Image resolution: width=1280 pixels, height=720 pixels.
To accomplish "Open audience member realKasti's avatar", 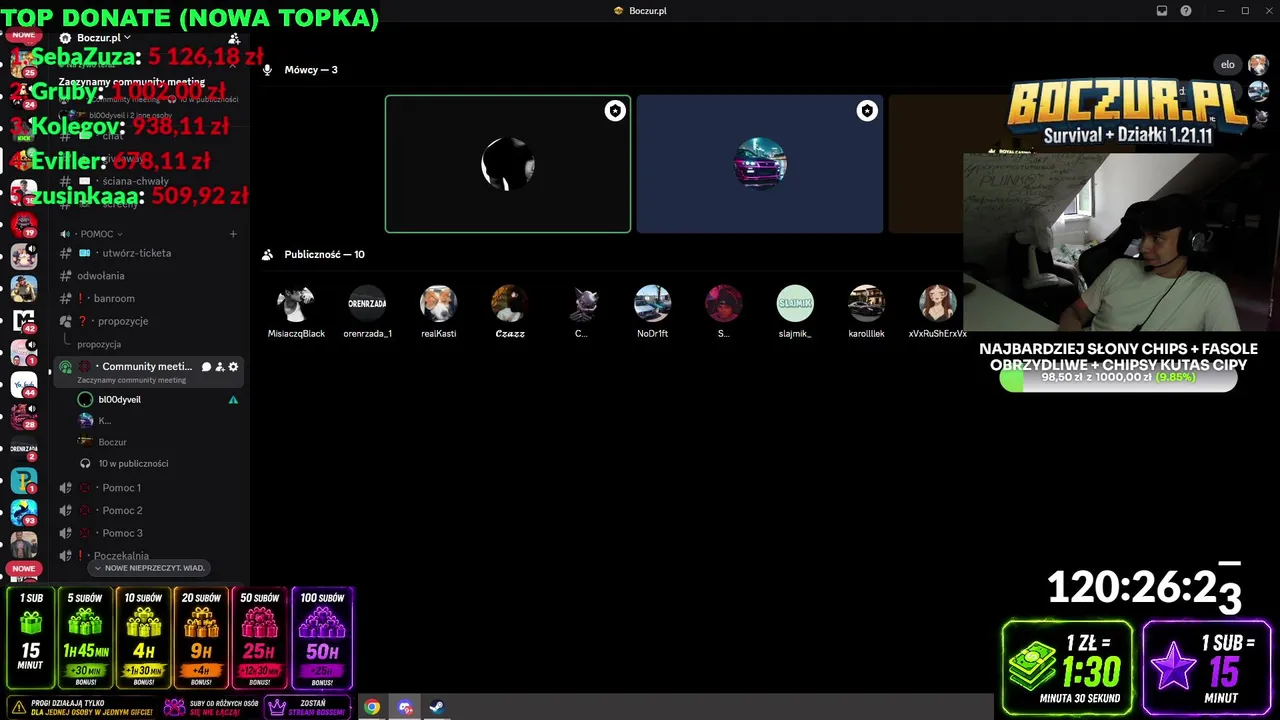I will (438, 303).
